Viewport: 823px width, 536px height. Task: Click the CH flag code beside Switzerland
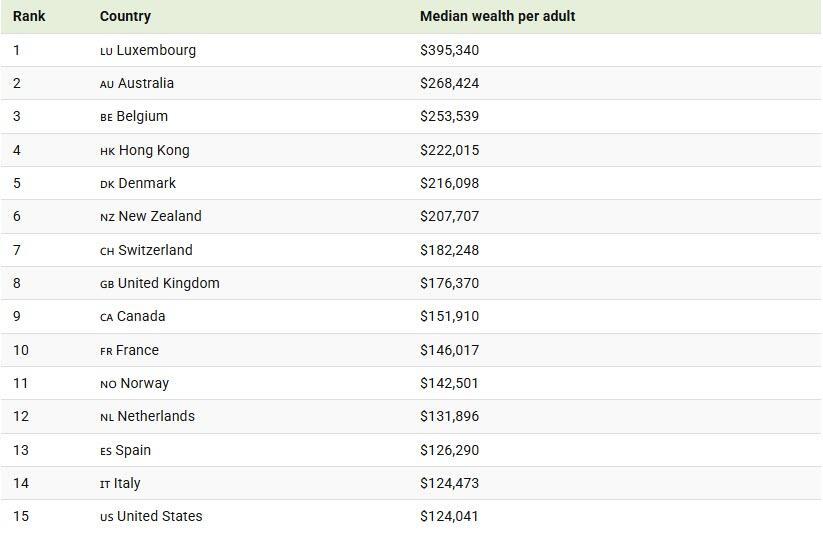pos(107,251)
